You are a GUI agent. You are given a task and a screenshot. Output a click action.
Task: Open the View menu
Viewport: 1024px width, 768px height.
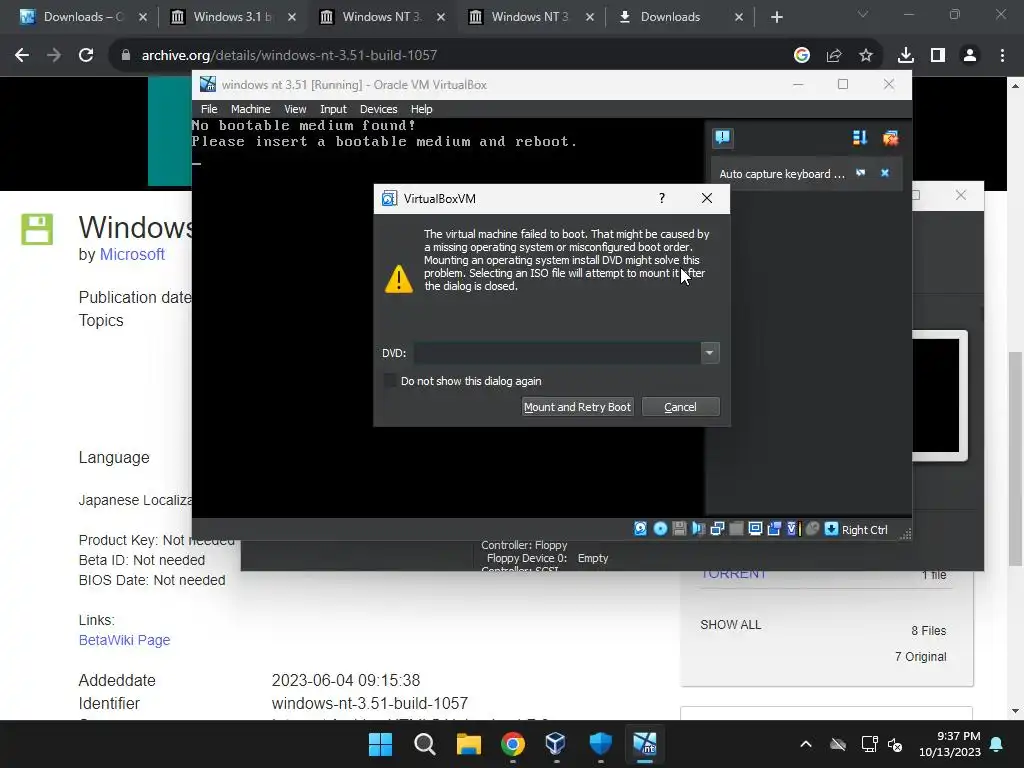pyautogui.click(x=295, y=109)
